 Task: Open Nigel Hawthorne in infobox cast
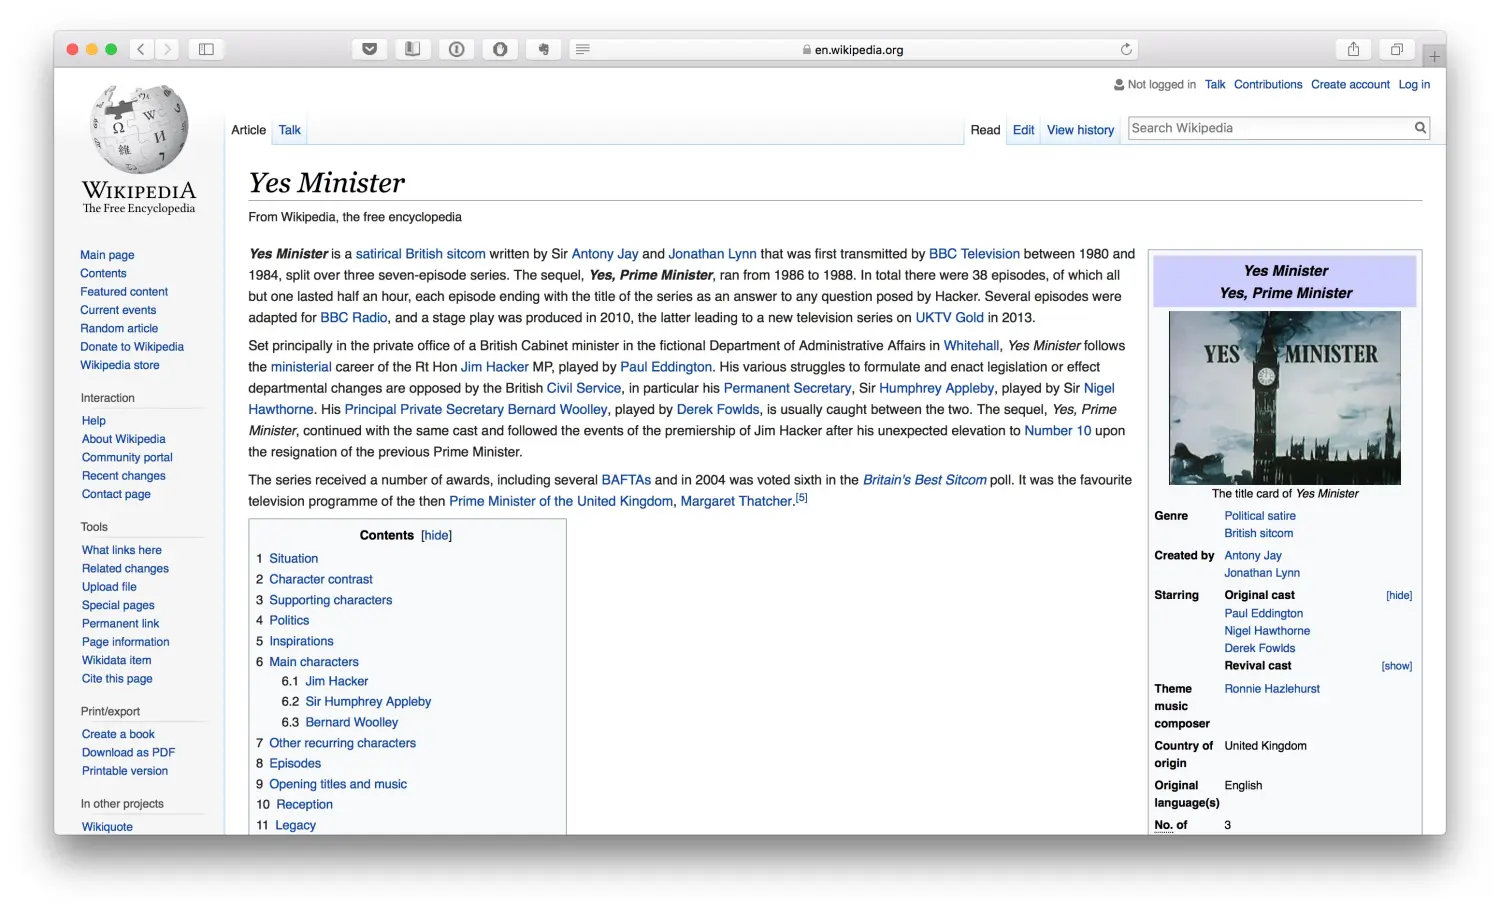[x=1267, y=632]
